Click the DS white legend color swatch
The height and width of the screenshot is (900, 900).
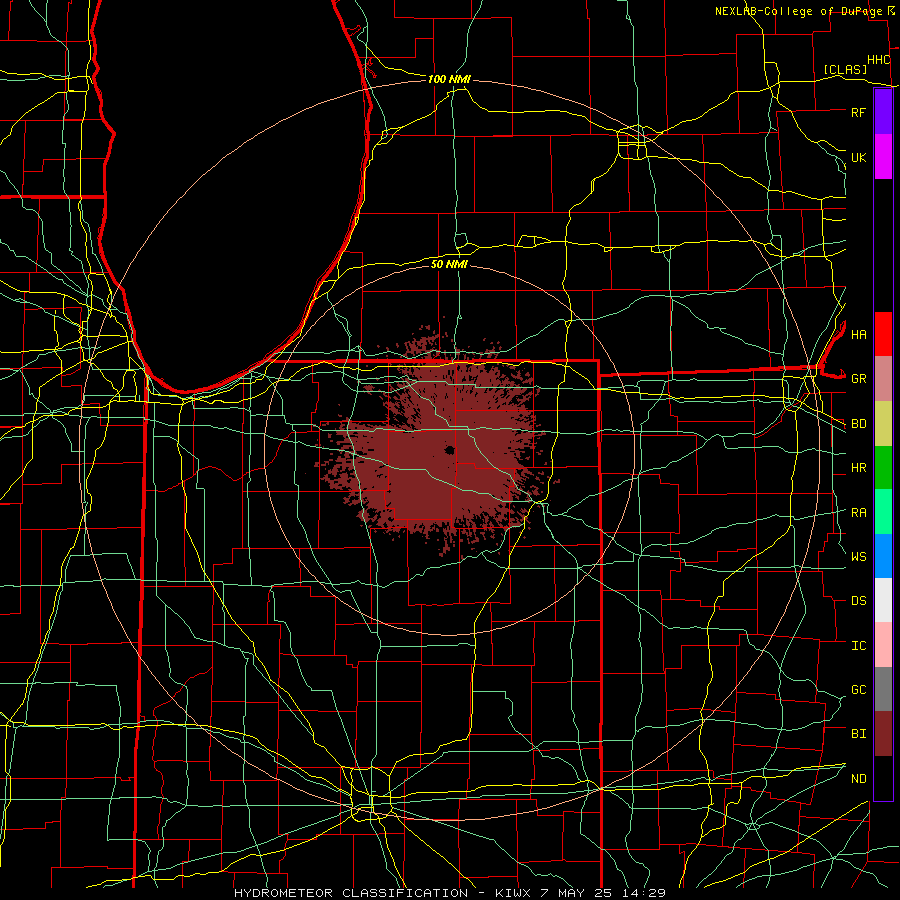click(883, 600)
